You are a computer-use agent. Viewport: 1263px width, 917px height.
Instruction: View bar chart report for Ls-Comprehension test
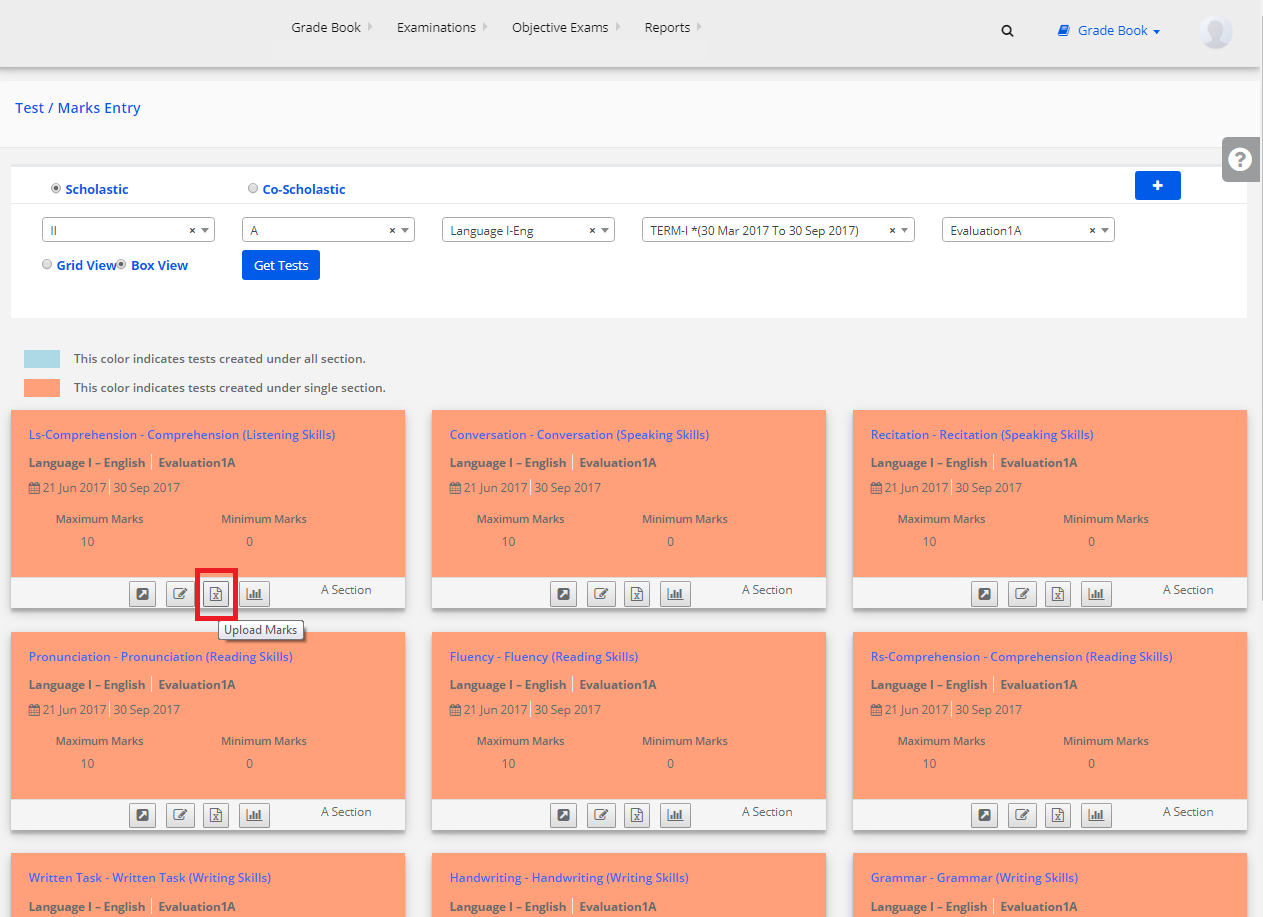254,594
